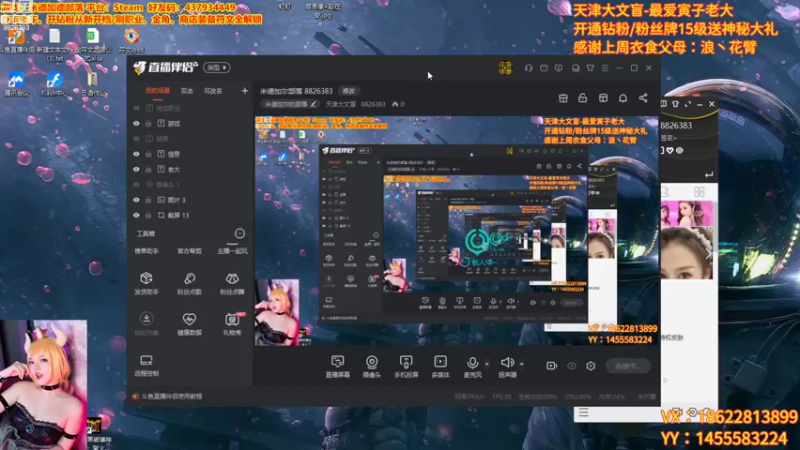Open the mail icon in title bar
Screen dimensions: 800x450
[x=544, y=68]
